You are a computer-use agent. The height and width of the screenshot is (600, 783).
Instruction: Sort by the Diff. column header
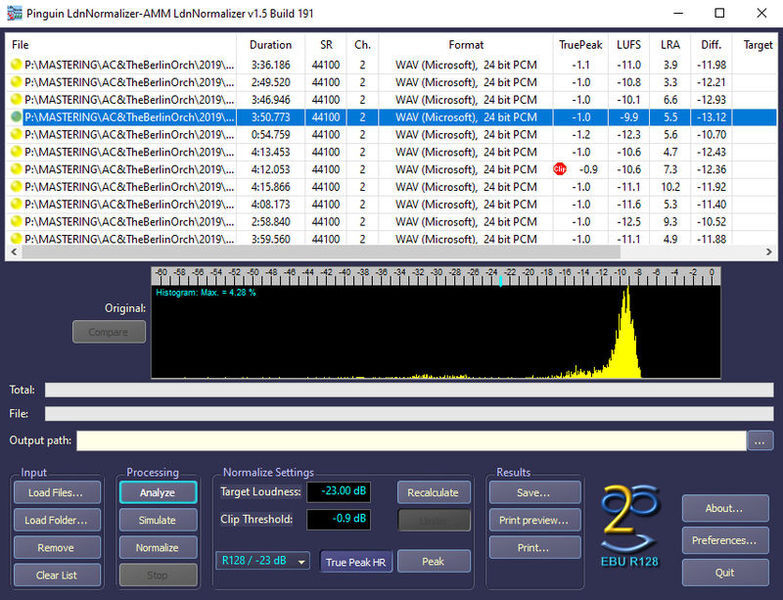click(711, 45)
